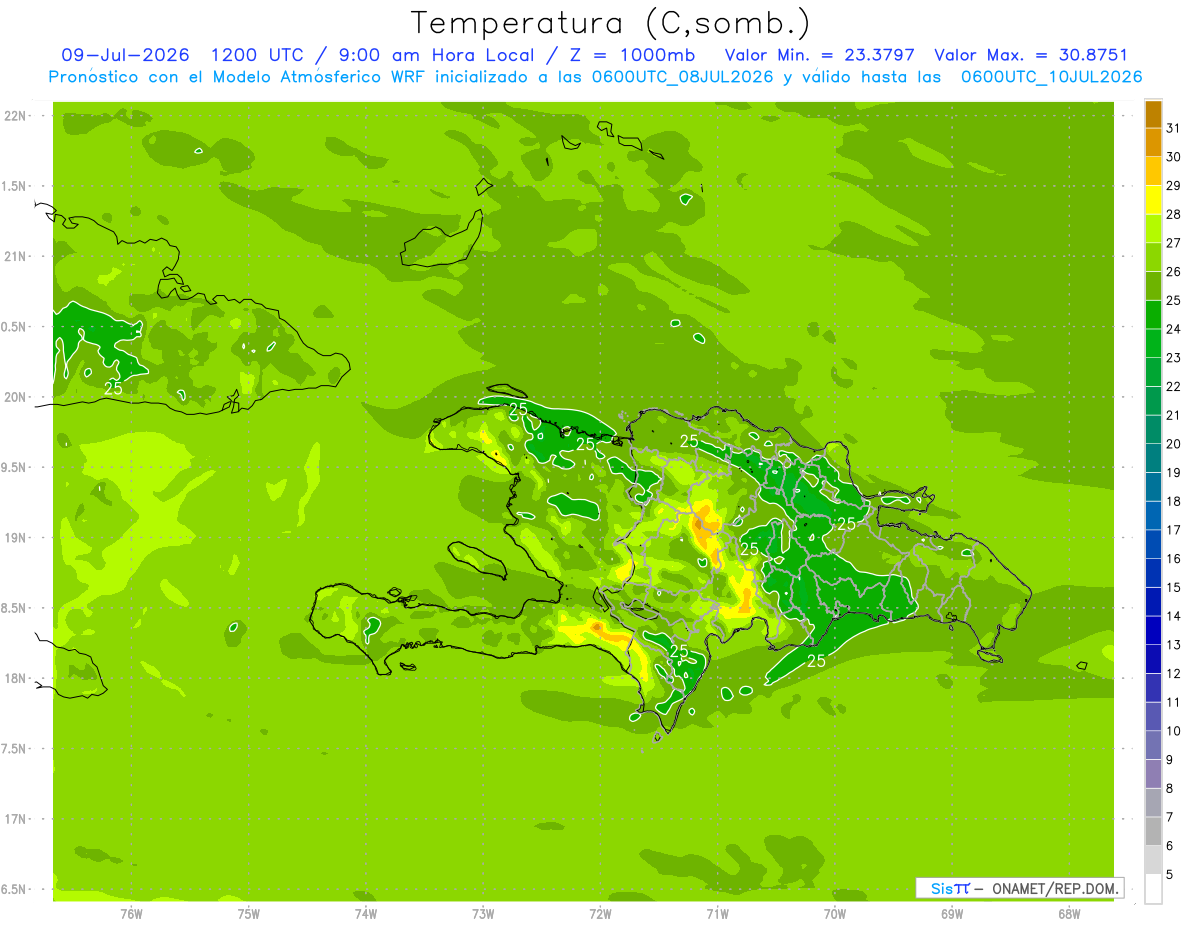Click the colour scale label "22"

1173,386
